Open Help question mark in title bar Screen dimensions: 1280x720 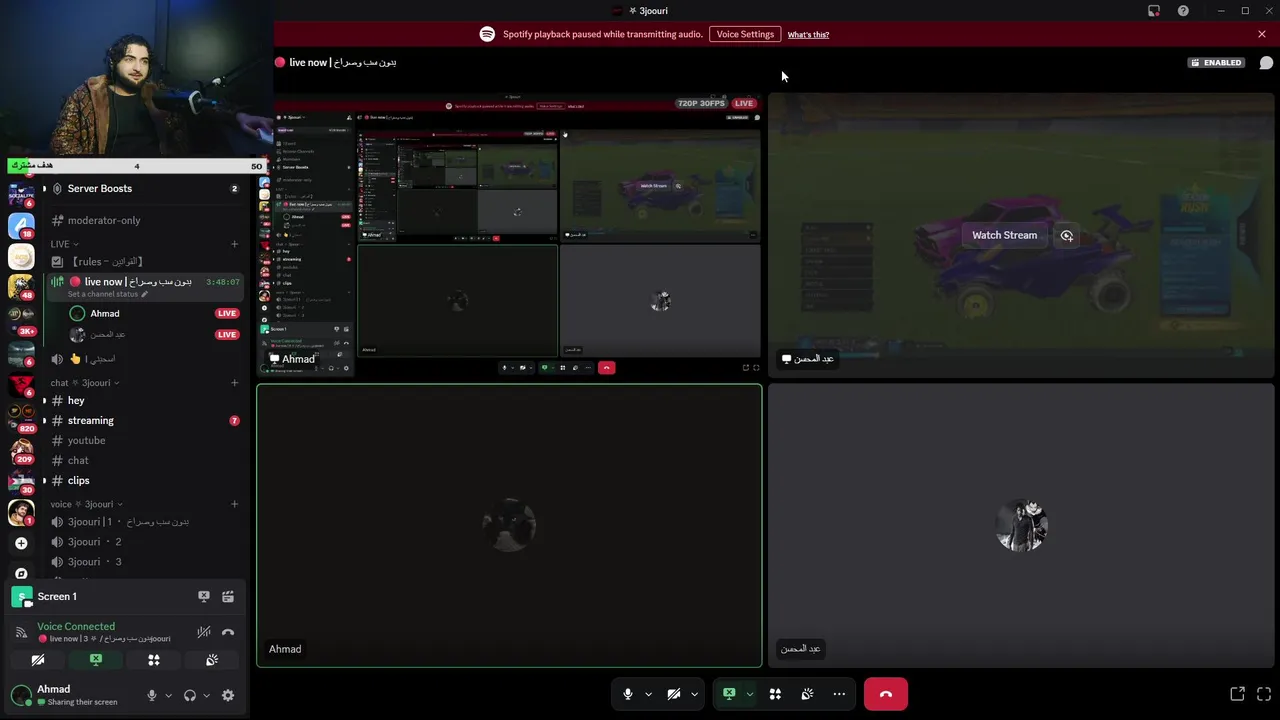pos(1183,11)
